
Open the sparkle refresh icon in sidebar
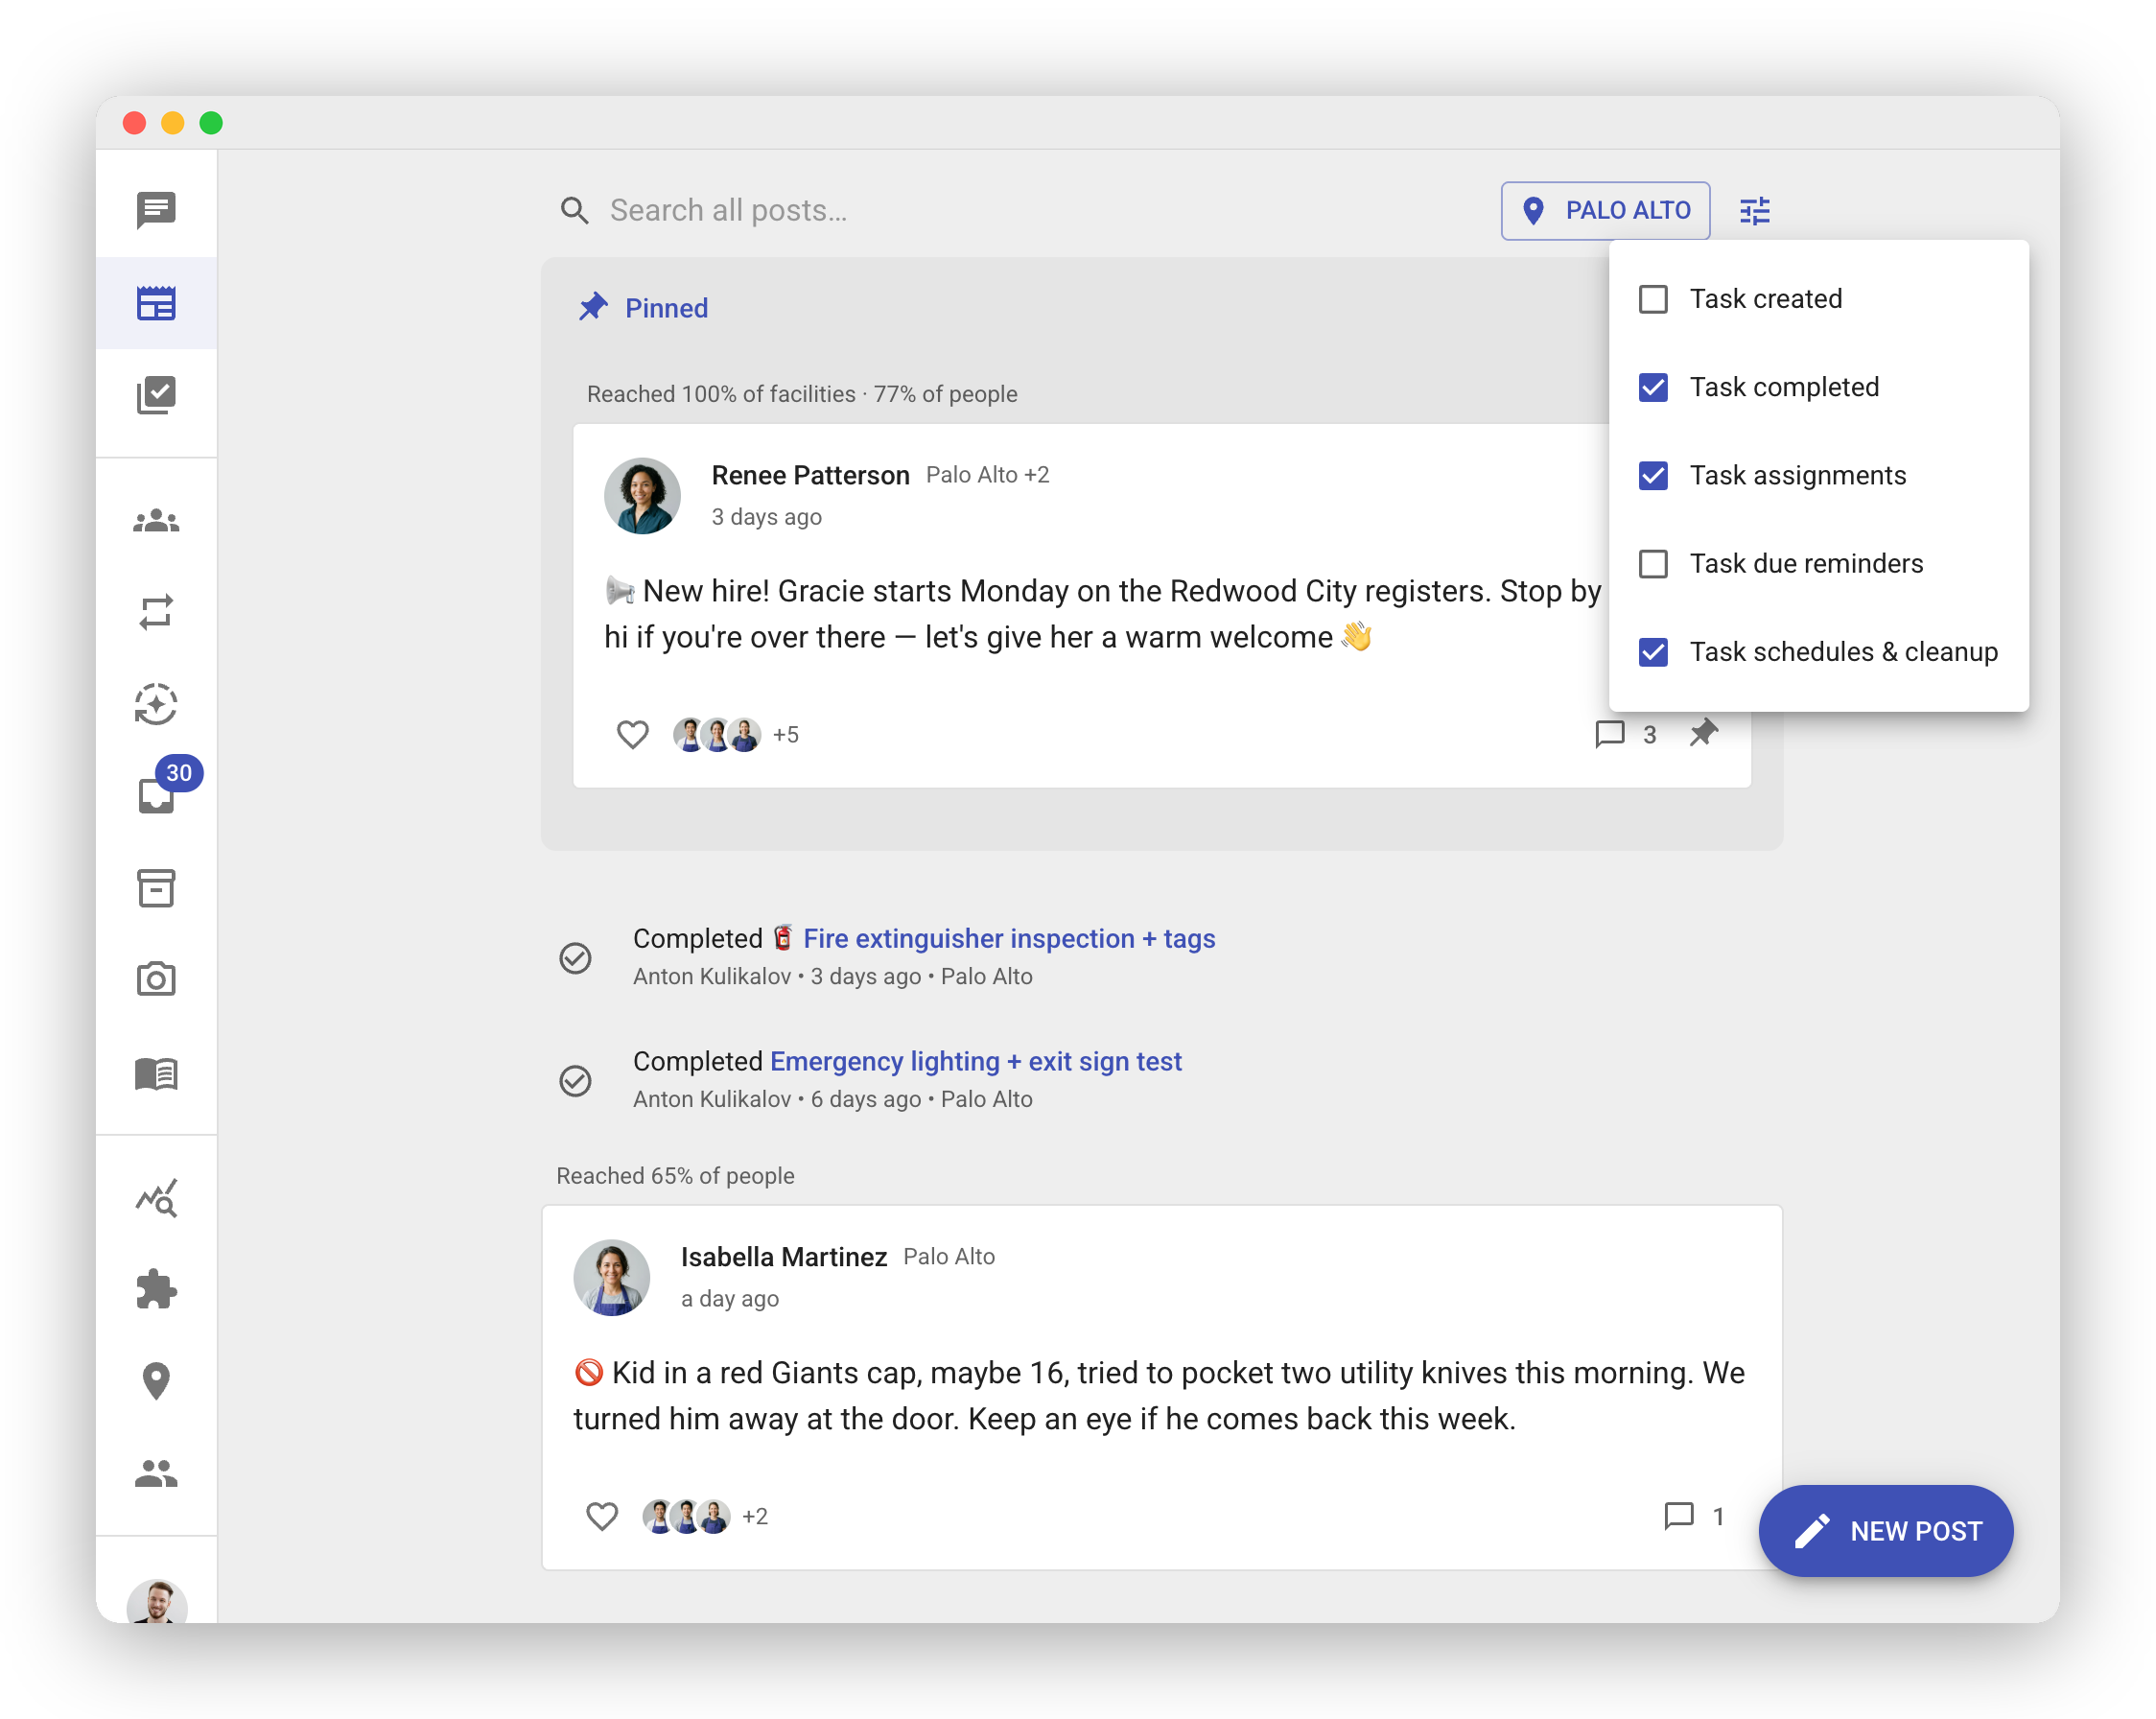tap(156, 704)
